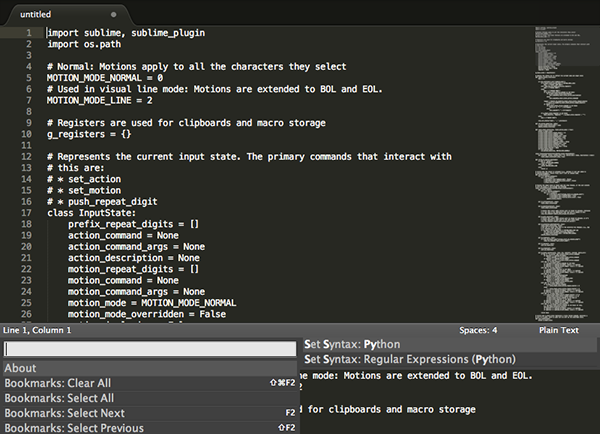
Task: Open the Spaces: 4 indentation menu
Action: (478, 330)
